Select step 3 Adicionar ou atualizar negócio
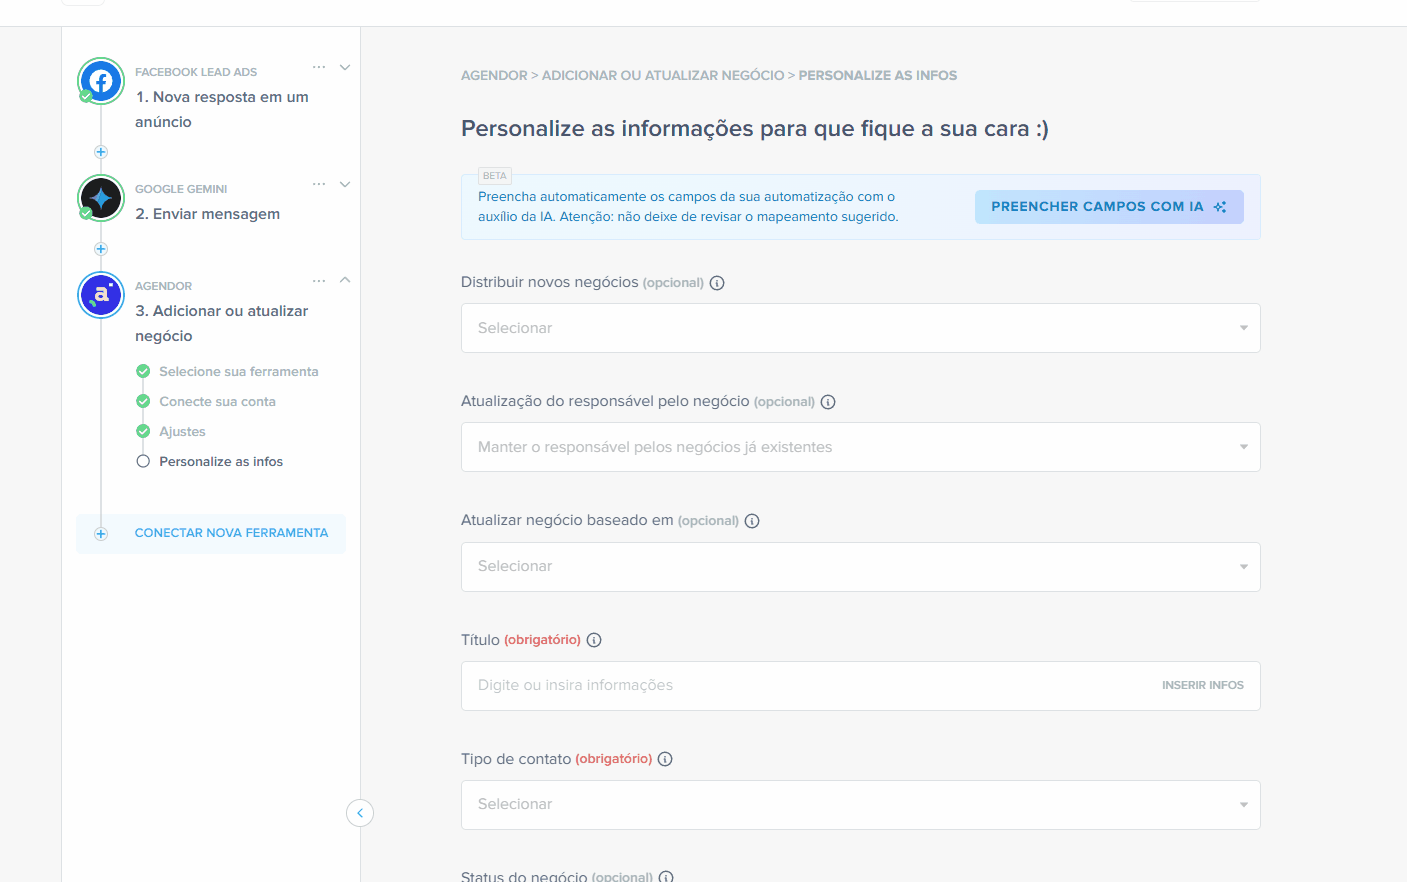This screenshot has width=1407, height=882. coord(222,323)
